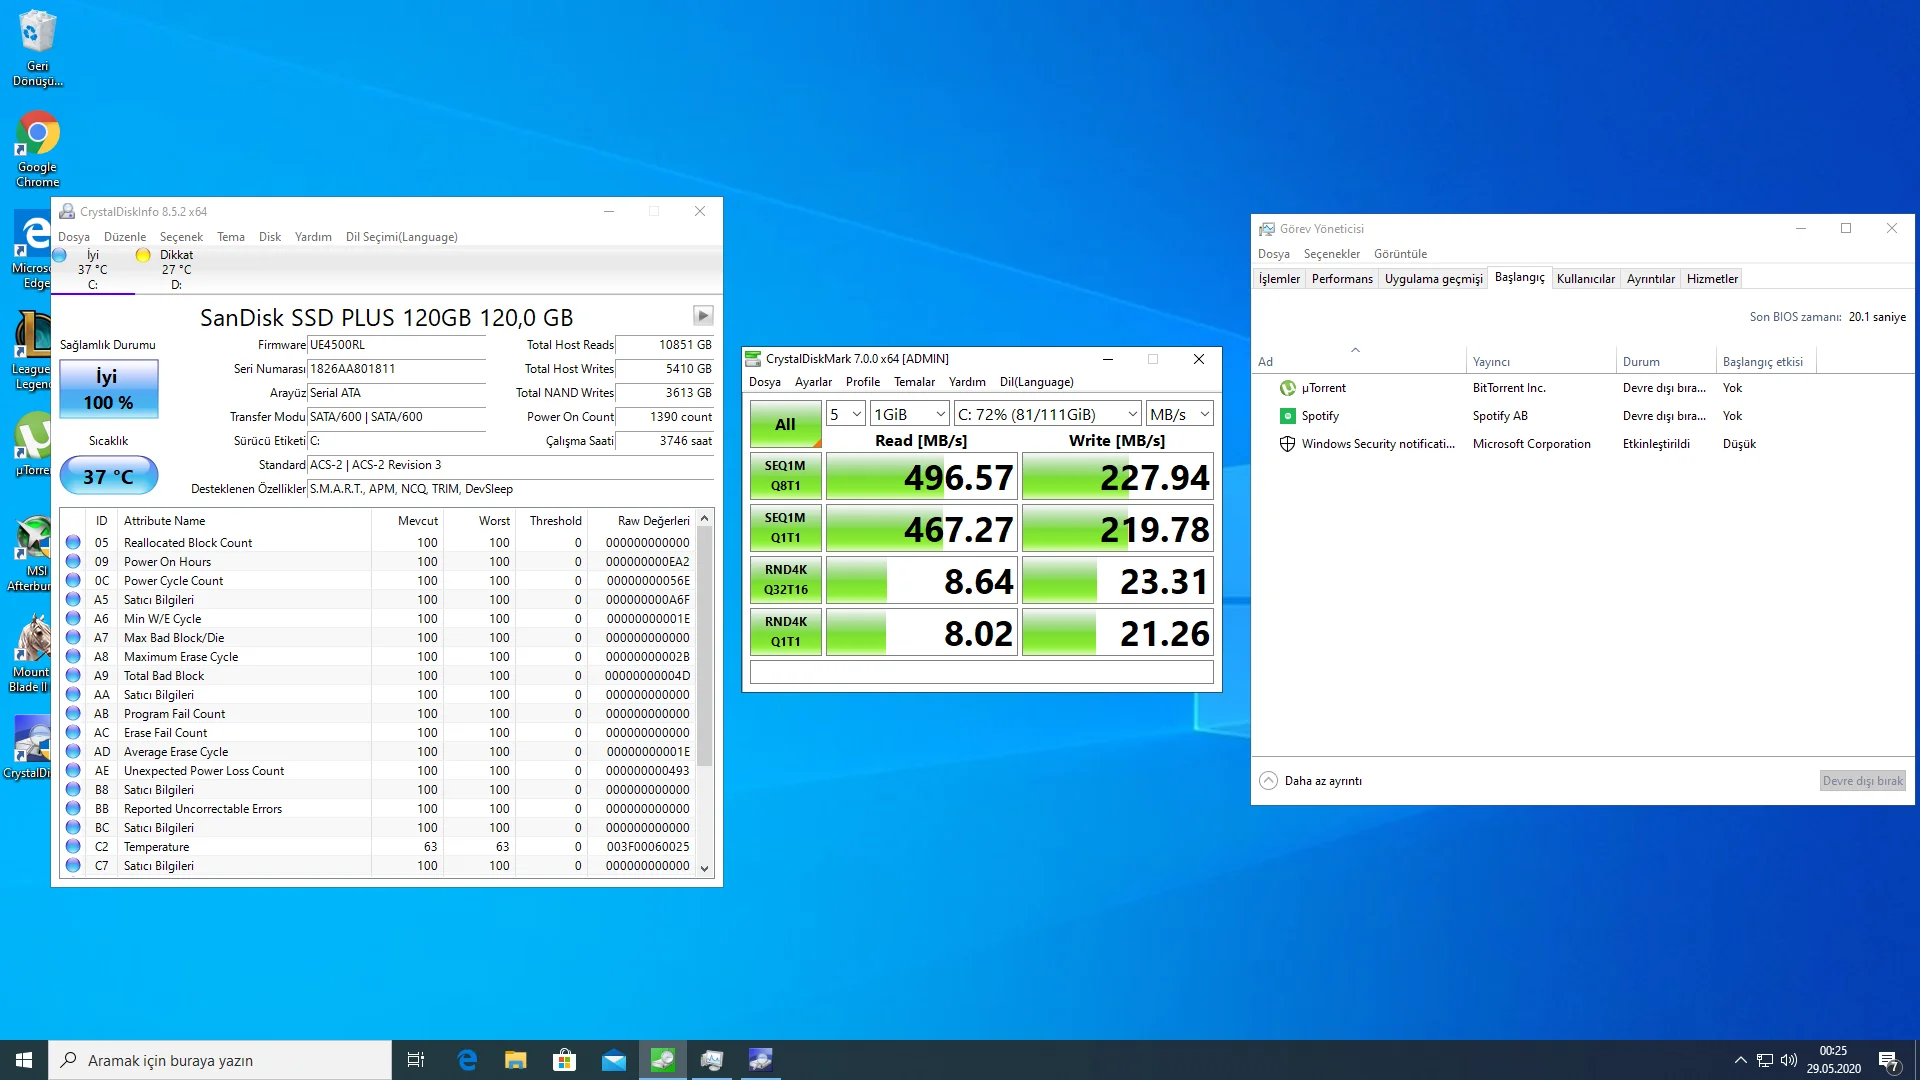Click the Windows Security notification shield icon
Image resolution: width=1920 pixels, height=1080 pixels.
pos(1287,444)
